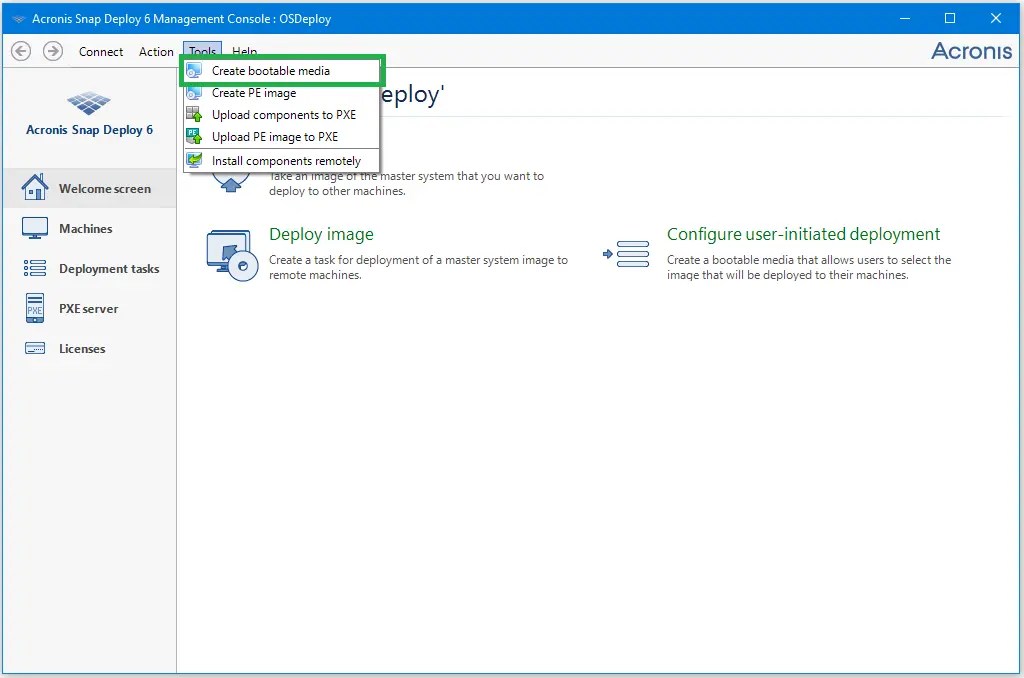Go to Welcome screen
1024x678 pixels.
click(x=89, y=189)
